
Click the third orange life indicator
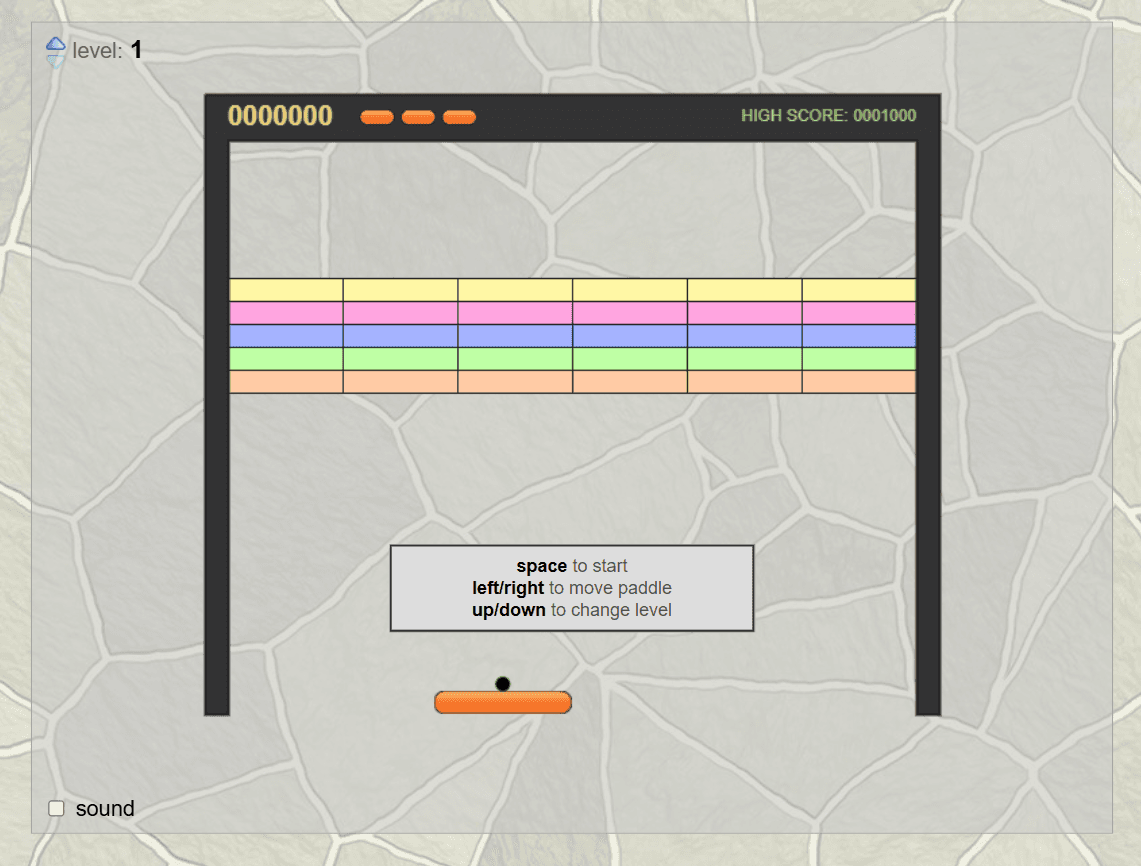pos(459,117)
